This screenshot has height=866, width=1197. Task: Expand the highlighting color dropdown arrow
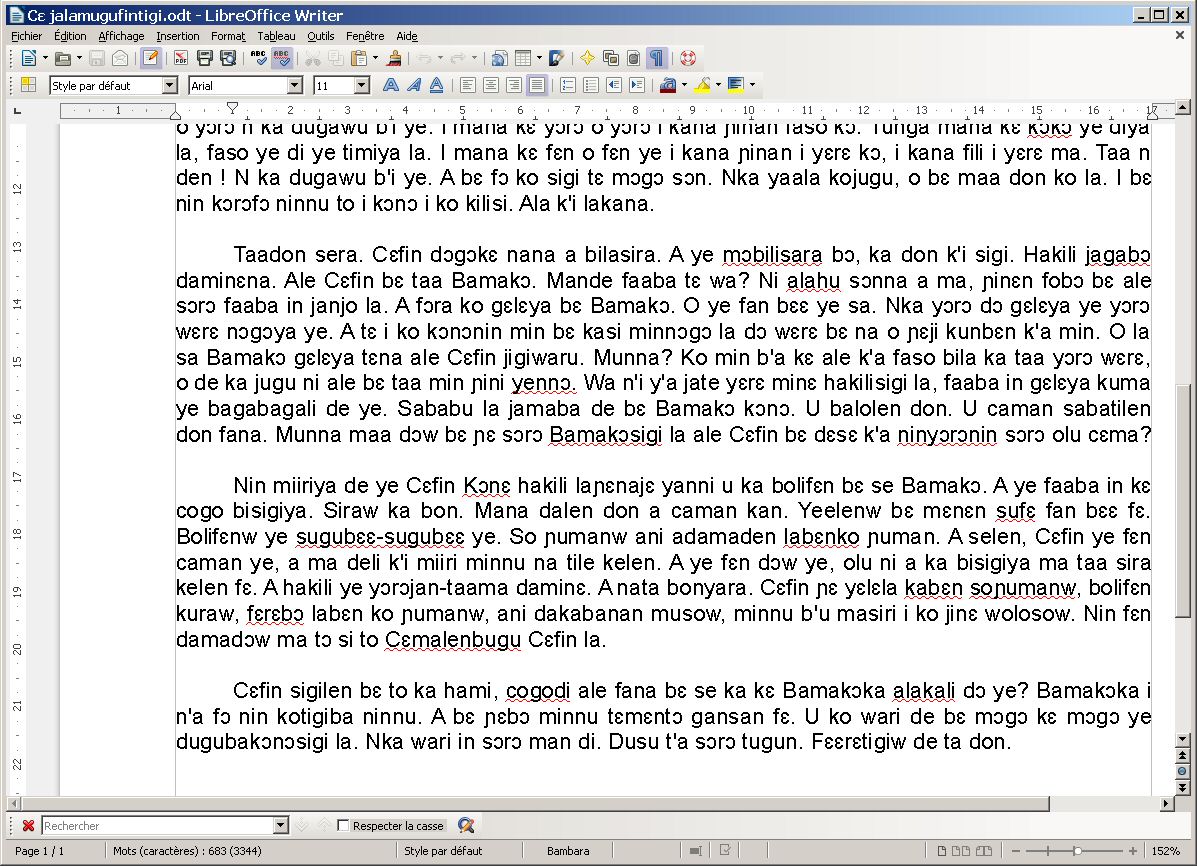pyautogui.click(x=718, y=85)
